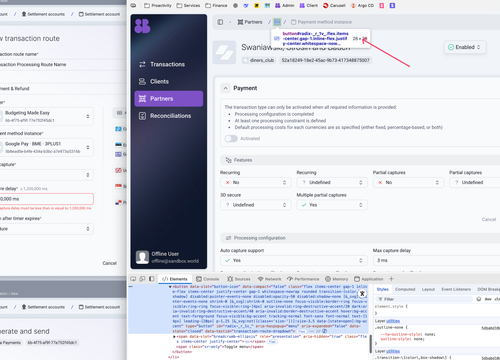
Task: Click the accessibility icon in the Elements panel
Action: click(362, 294)
